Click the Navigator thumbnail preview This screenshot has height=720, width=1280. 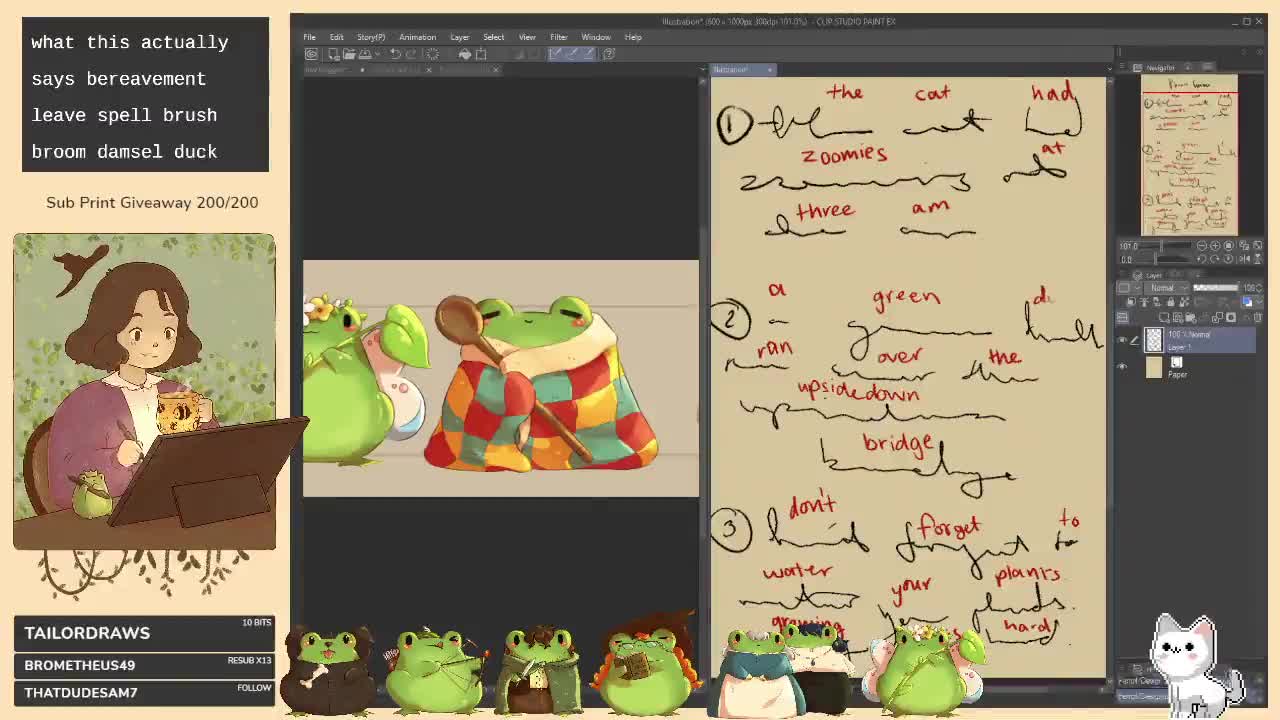(x=1189, y=156)
